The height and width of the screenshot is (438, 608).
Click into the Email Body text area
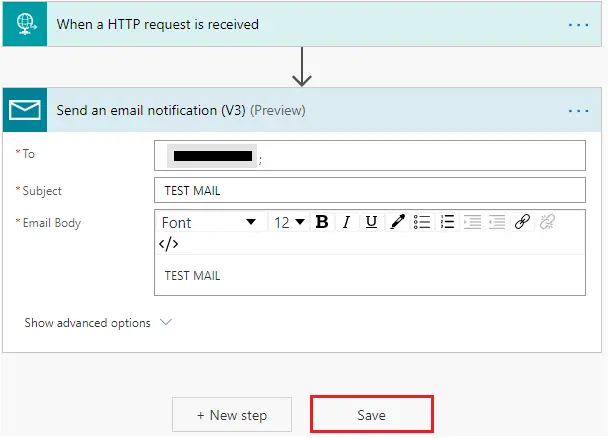(x=370, y=275)
